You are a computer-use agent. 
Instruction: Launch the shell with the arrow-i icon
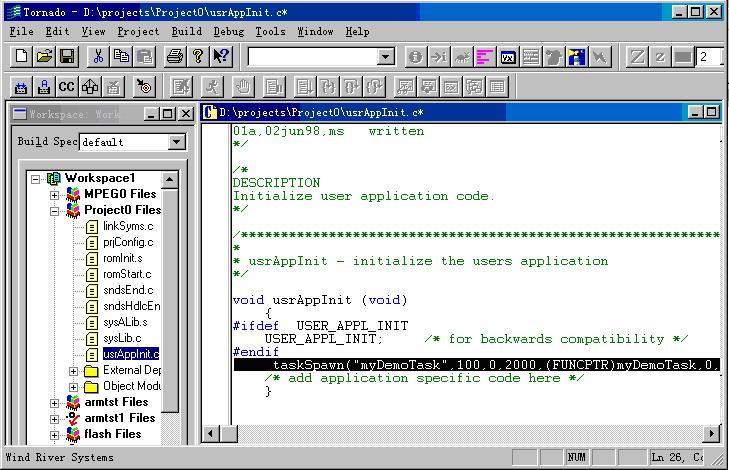click(x=438, y=57)
